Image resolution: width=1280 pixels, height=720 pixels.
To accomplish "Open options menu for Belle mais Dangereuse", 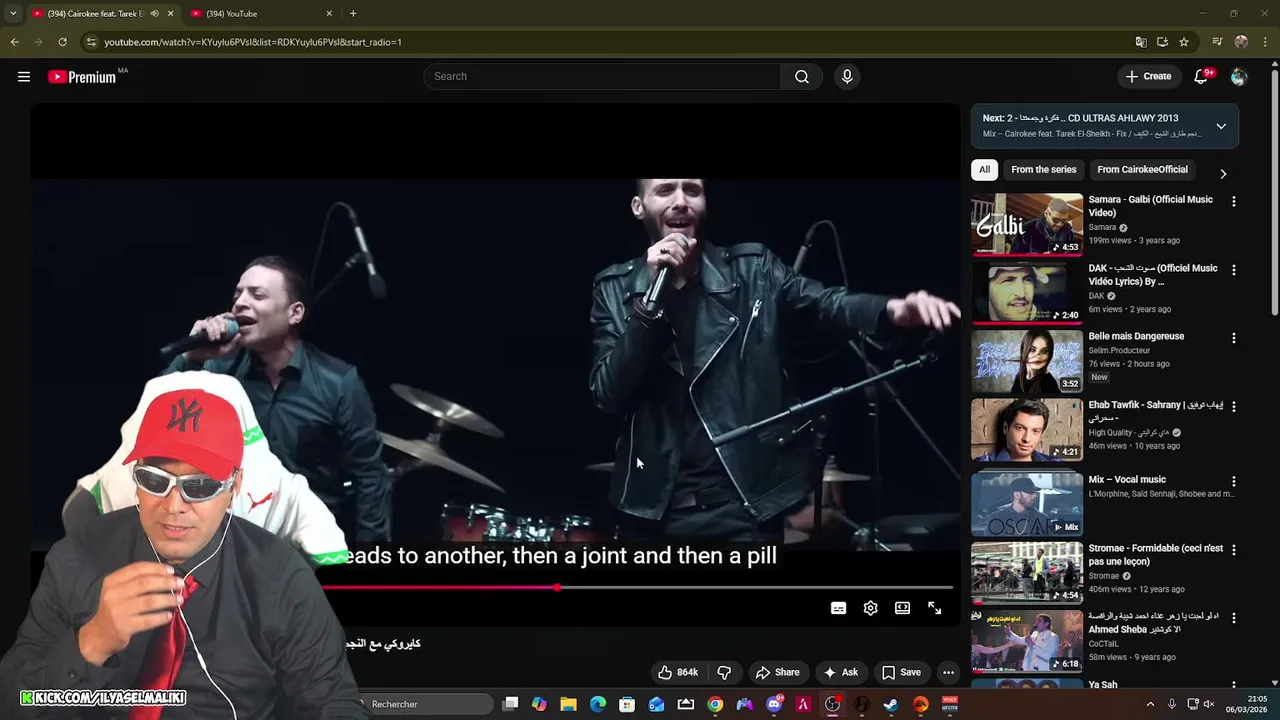I will (x=1233, y=338).
